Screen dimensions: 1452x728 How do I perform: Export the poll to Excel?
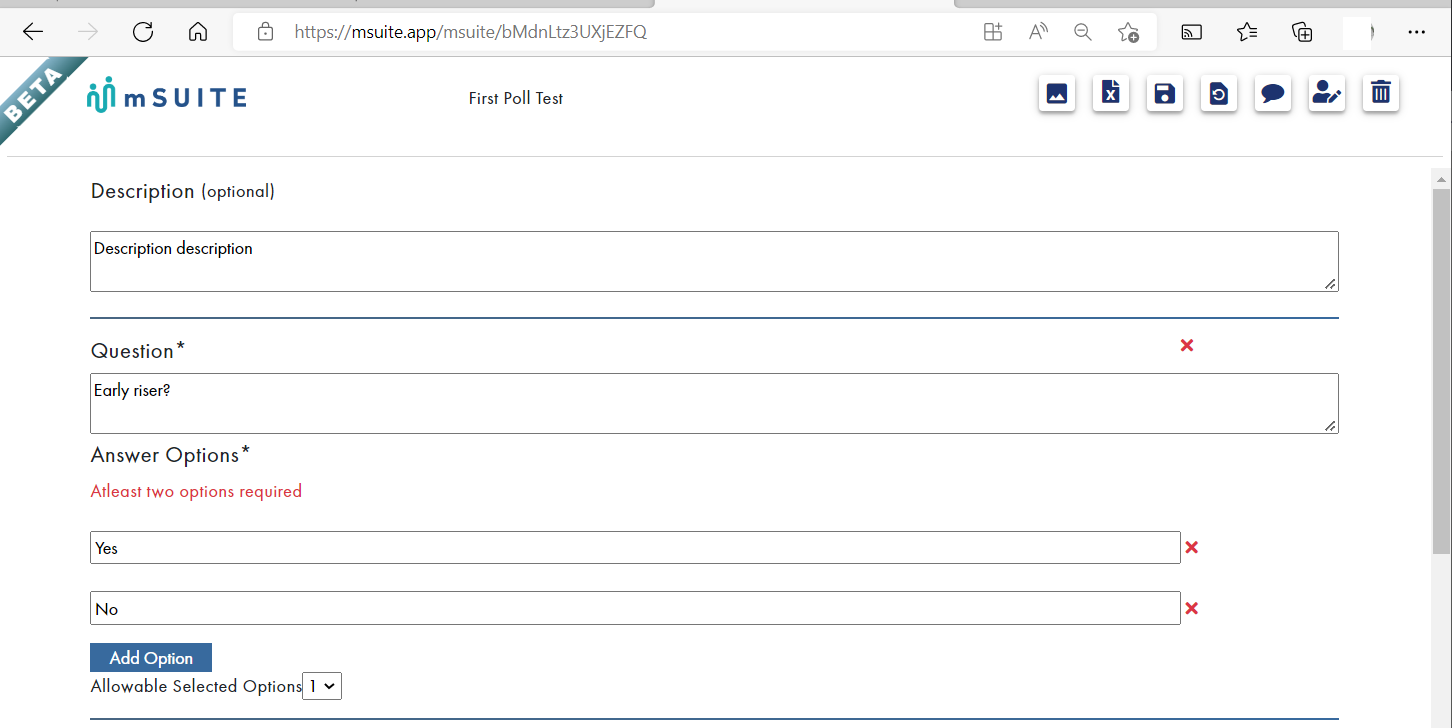coord(1111,93)
